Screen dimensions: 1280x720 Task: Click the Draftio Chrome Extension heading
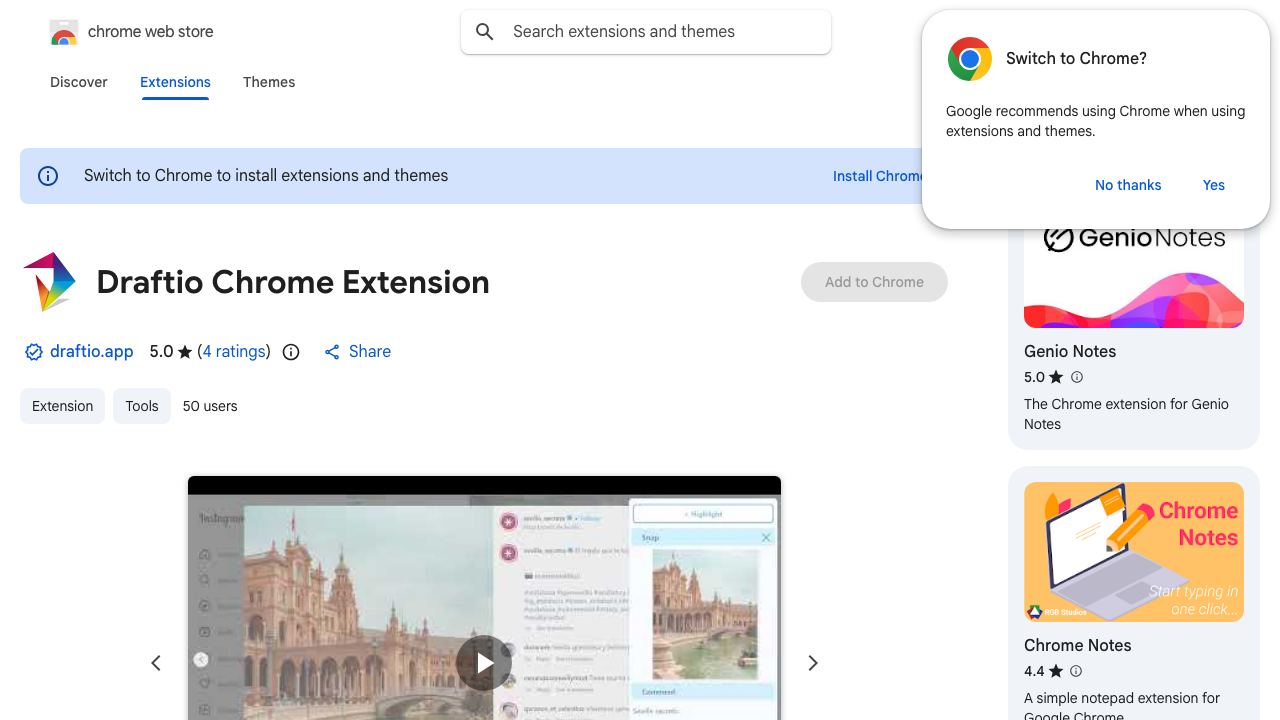293,282
